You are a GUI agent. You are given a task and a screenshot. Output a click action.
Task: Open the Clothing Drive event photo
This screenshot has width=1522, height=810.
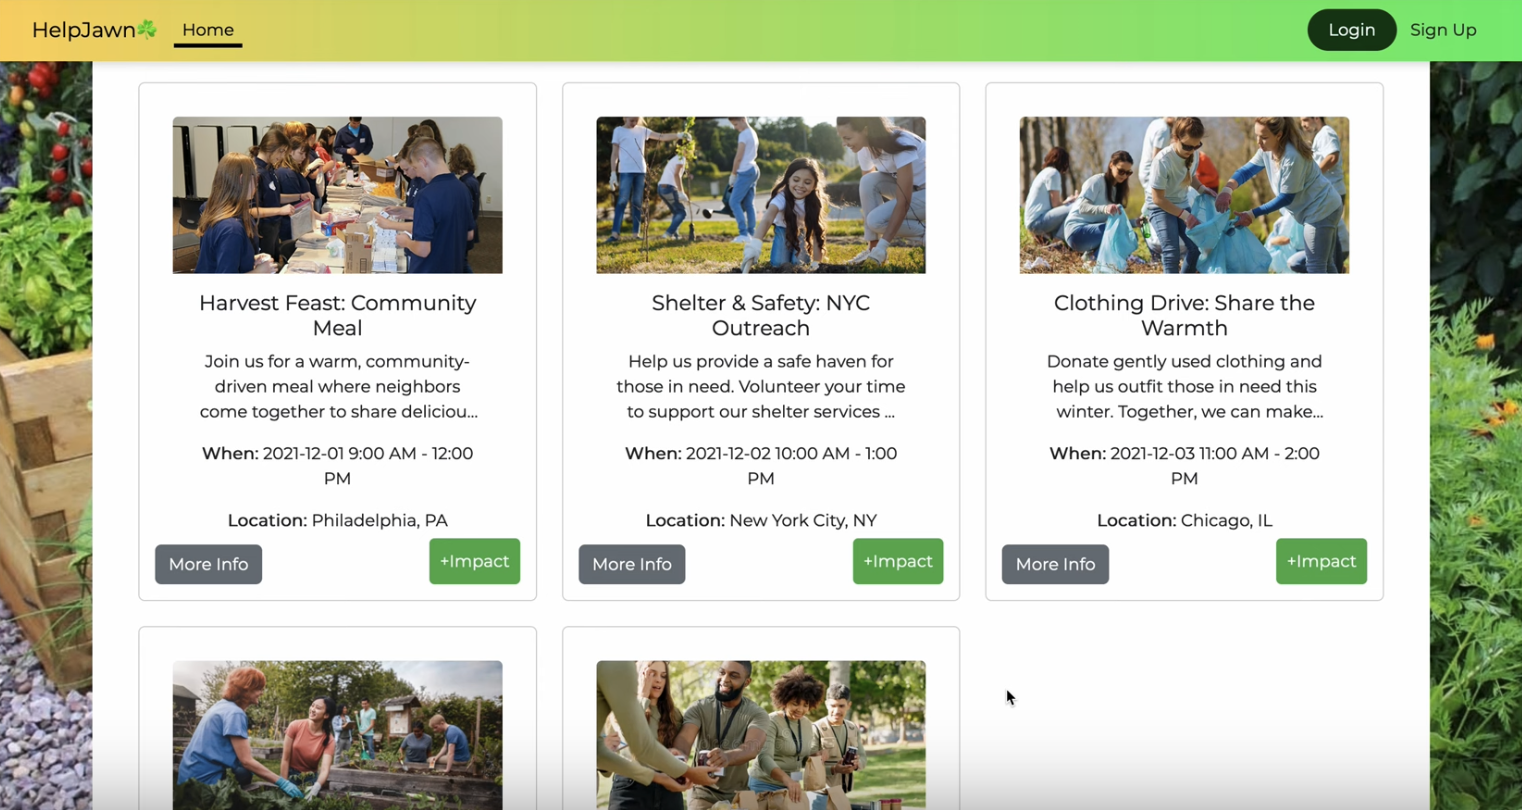pos(1184,195)
